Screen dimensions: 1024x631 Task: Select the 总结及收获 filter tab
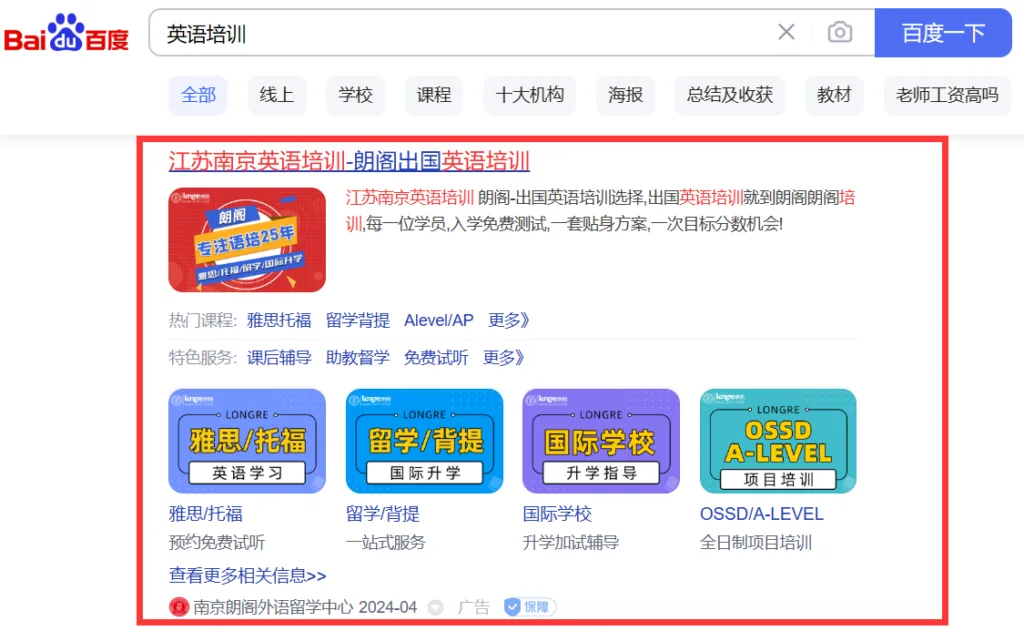click(x=729, y=95)
